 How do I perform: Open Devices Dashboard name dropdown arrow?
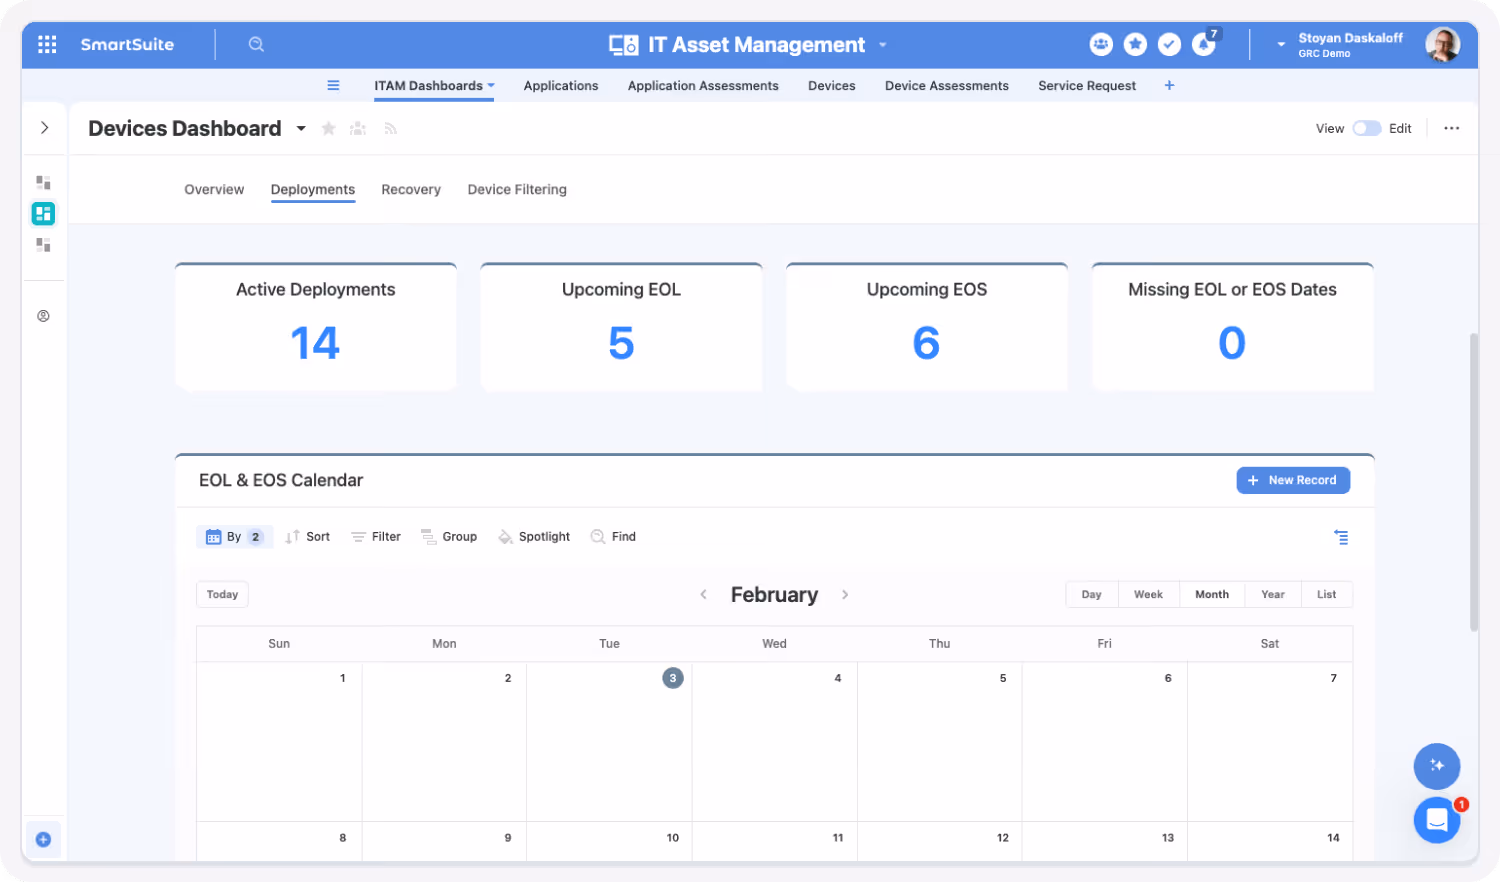[301, 129]
